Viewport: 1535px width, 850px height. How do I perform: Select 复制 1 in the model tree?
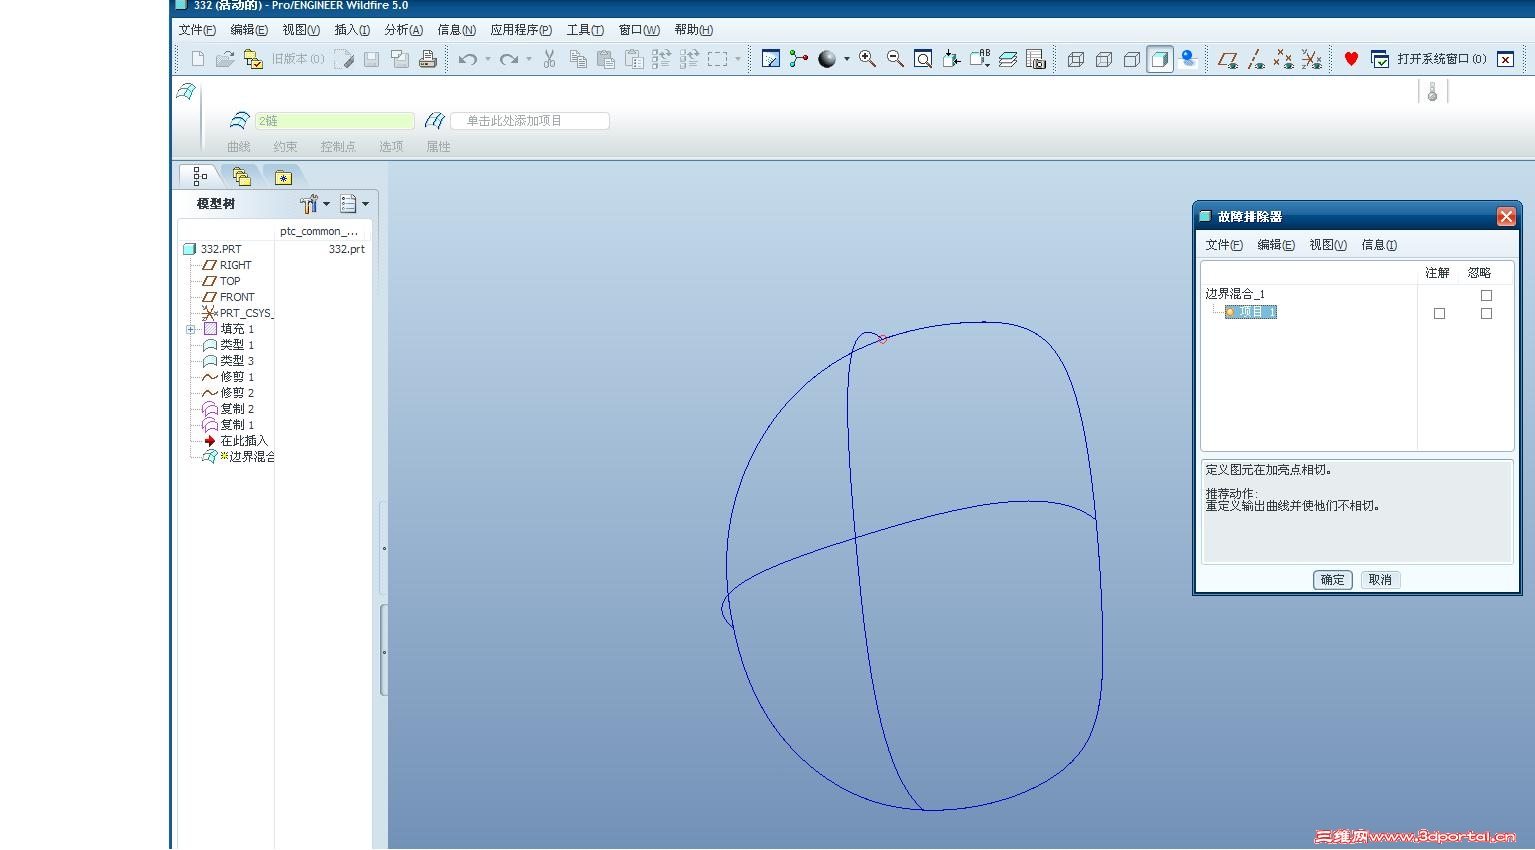coord(237,425)
